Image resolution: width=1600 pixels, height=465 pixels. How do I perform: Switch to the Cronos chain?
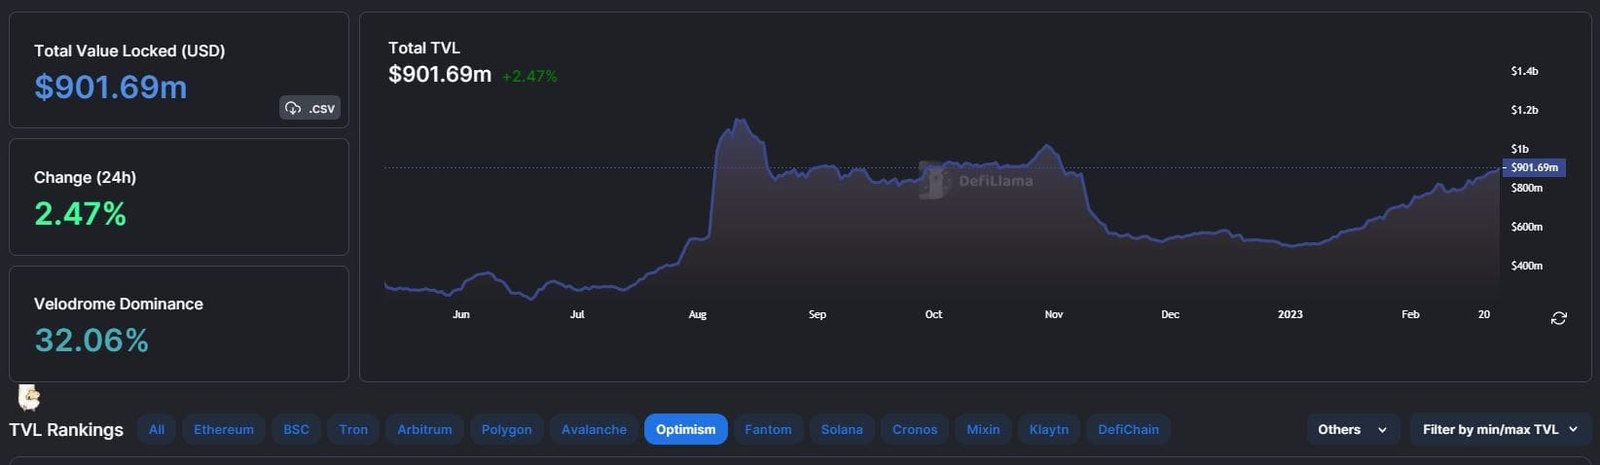point(914,429)
